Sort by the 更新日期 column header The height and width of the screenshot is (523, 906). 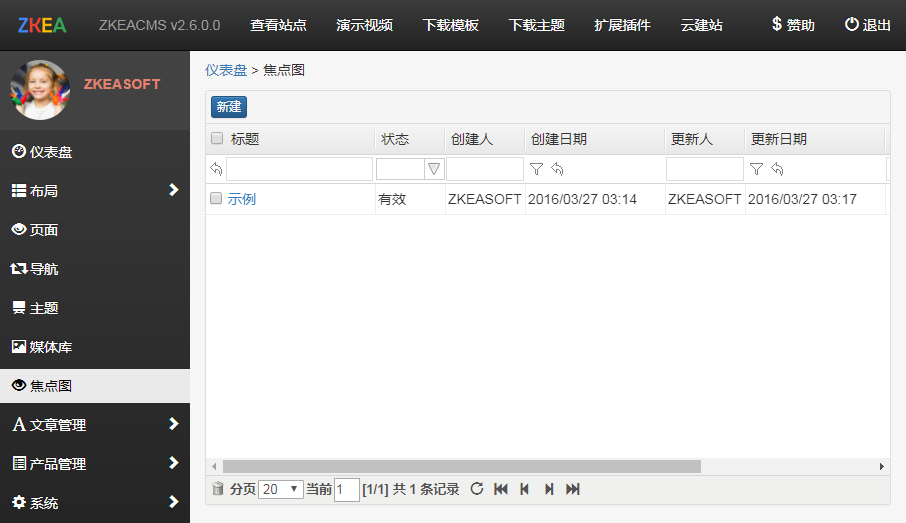pyautogui.click(x=778, y=139)
